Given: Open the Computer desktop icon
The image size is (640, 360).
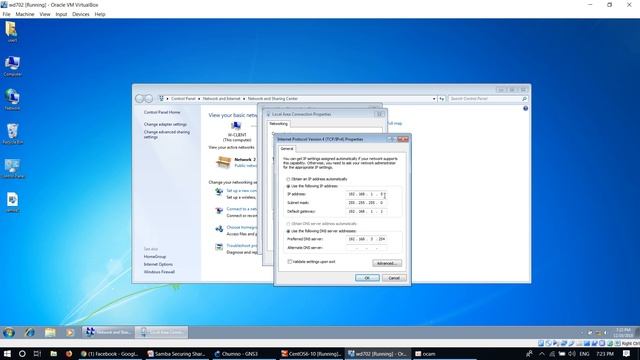Looking at the screenshot, I should point(12,66).
